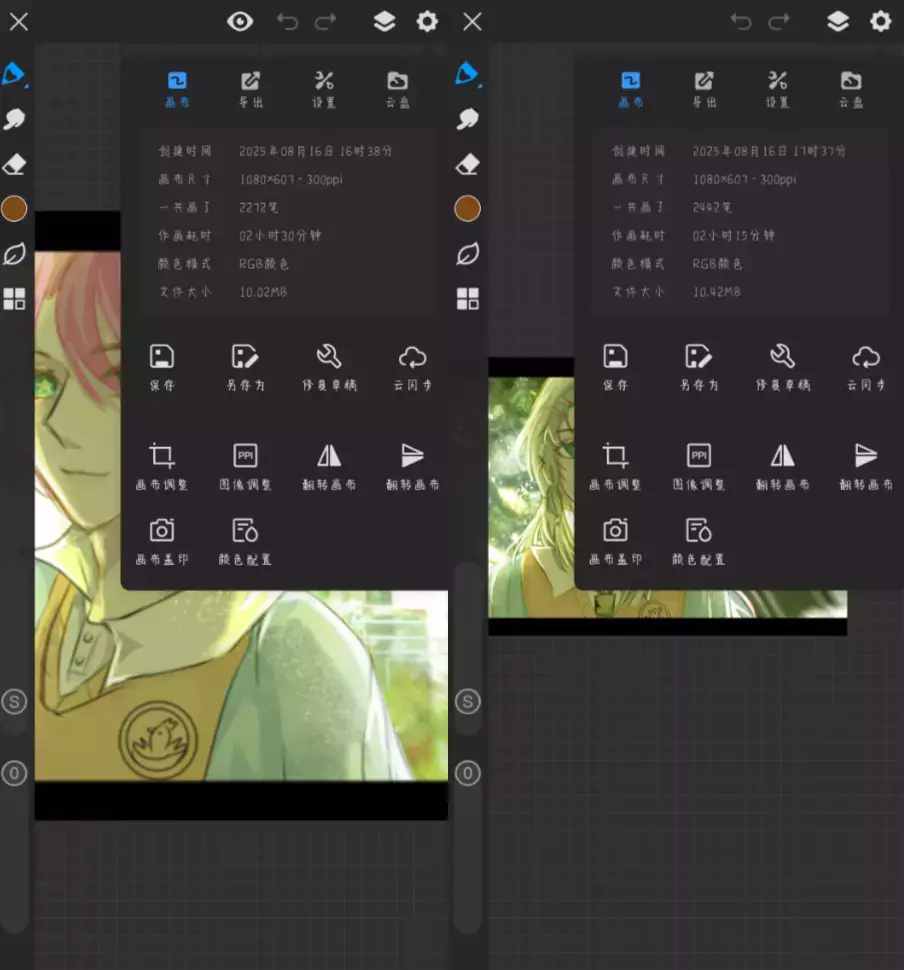Click text 10.02MB in left screenshot
This screenshot has height=970, width=904.
coord(263,292)
